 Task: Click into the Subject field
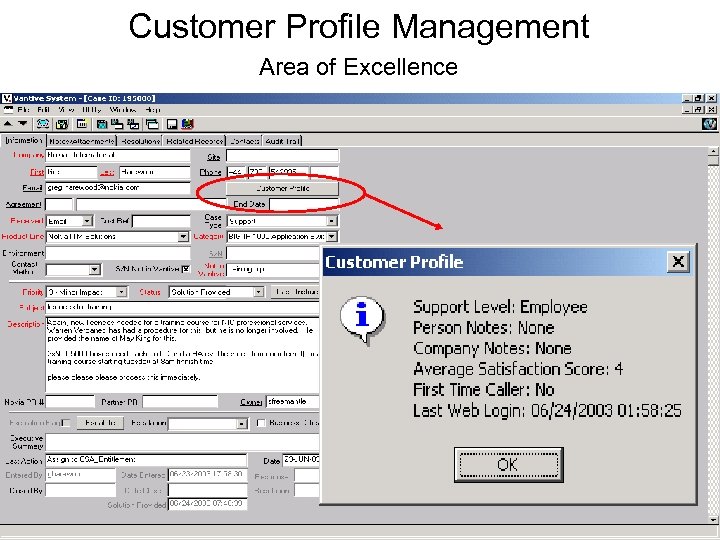click(x=182, y=307)
